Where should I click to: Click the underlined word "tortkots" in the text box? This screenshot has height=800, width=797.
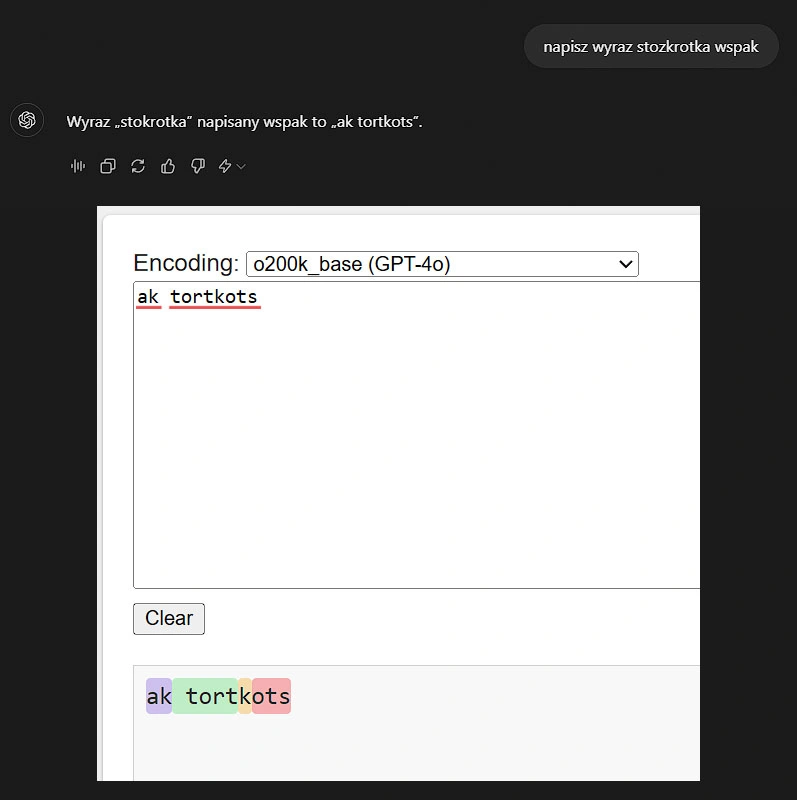click(x=214, y=297)
